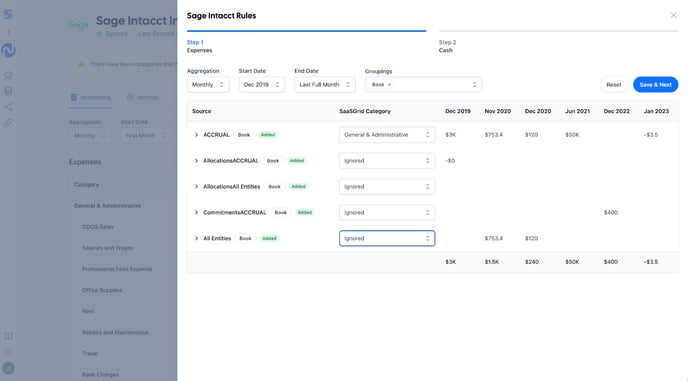The width and height of the screenshot is (688, 381).
Task: Click the Reset button
Action: tap(613, 85)
